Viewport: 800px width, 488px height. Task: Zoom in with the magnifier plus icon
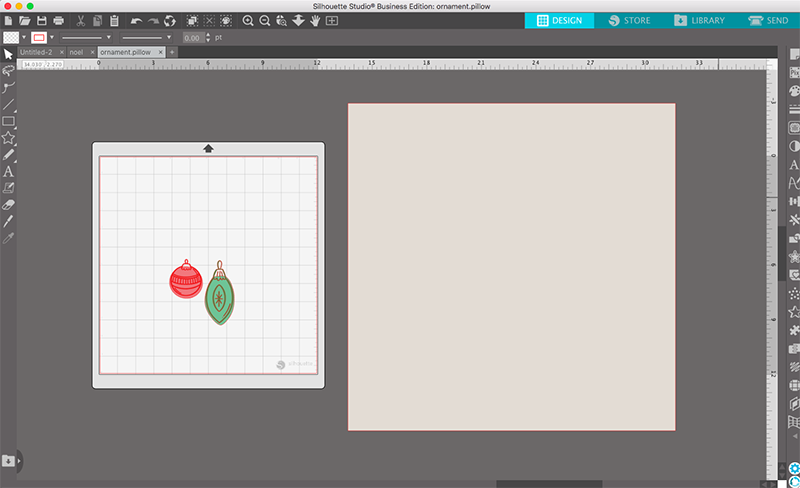point(248,21)
